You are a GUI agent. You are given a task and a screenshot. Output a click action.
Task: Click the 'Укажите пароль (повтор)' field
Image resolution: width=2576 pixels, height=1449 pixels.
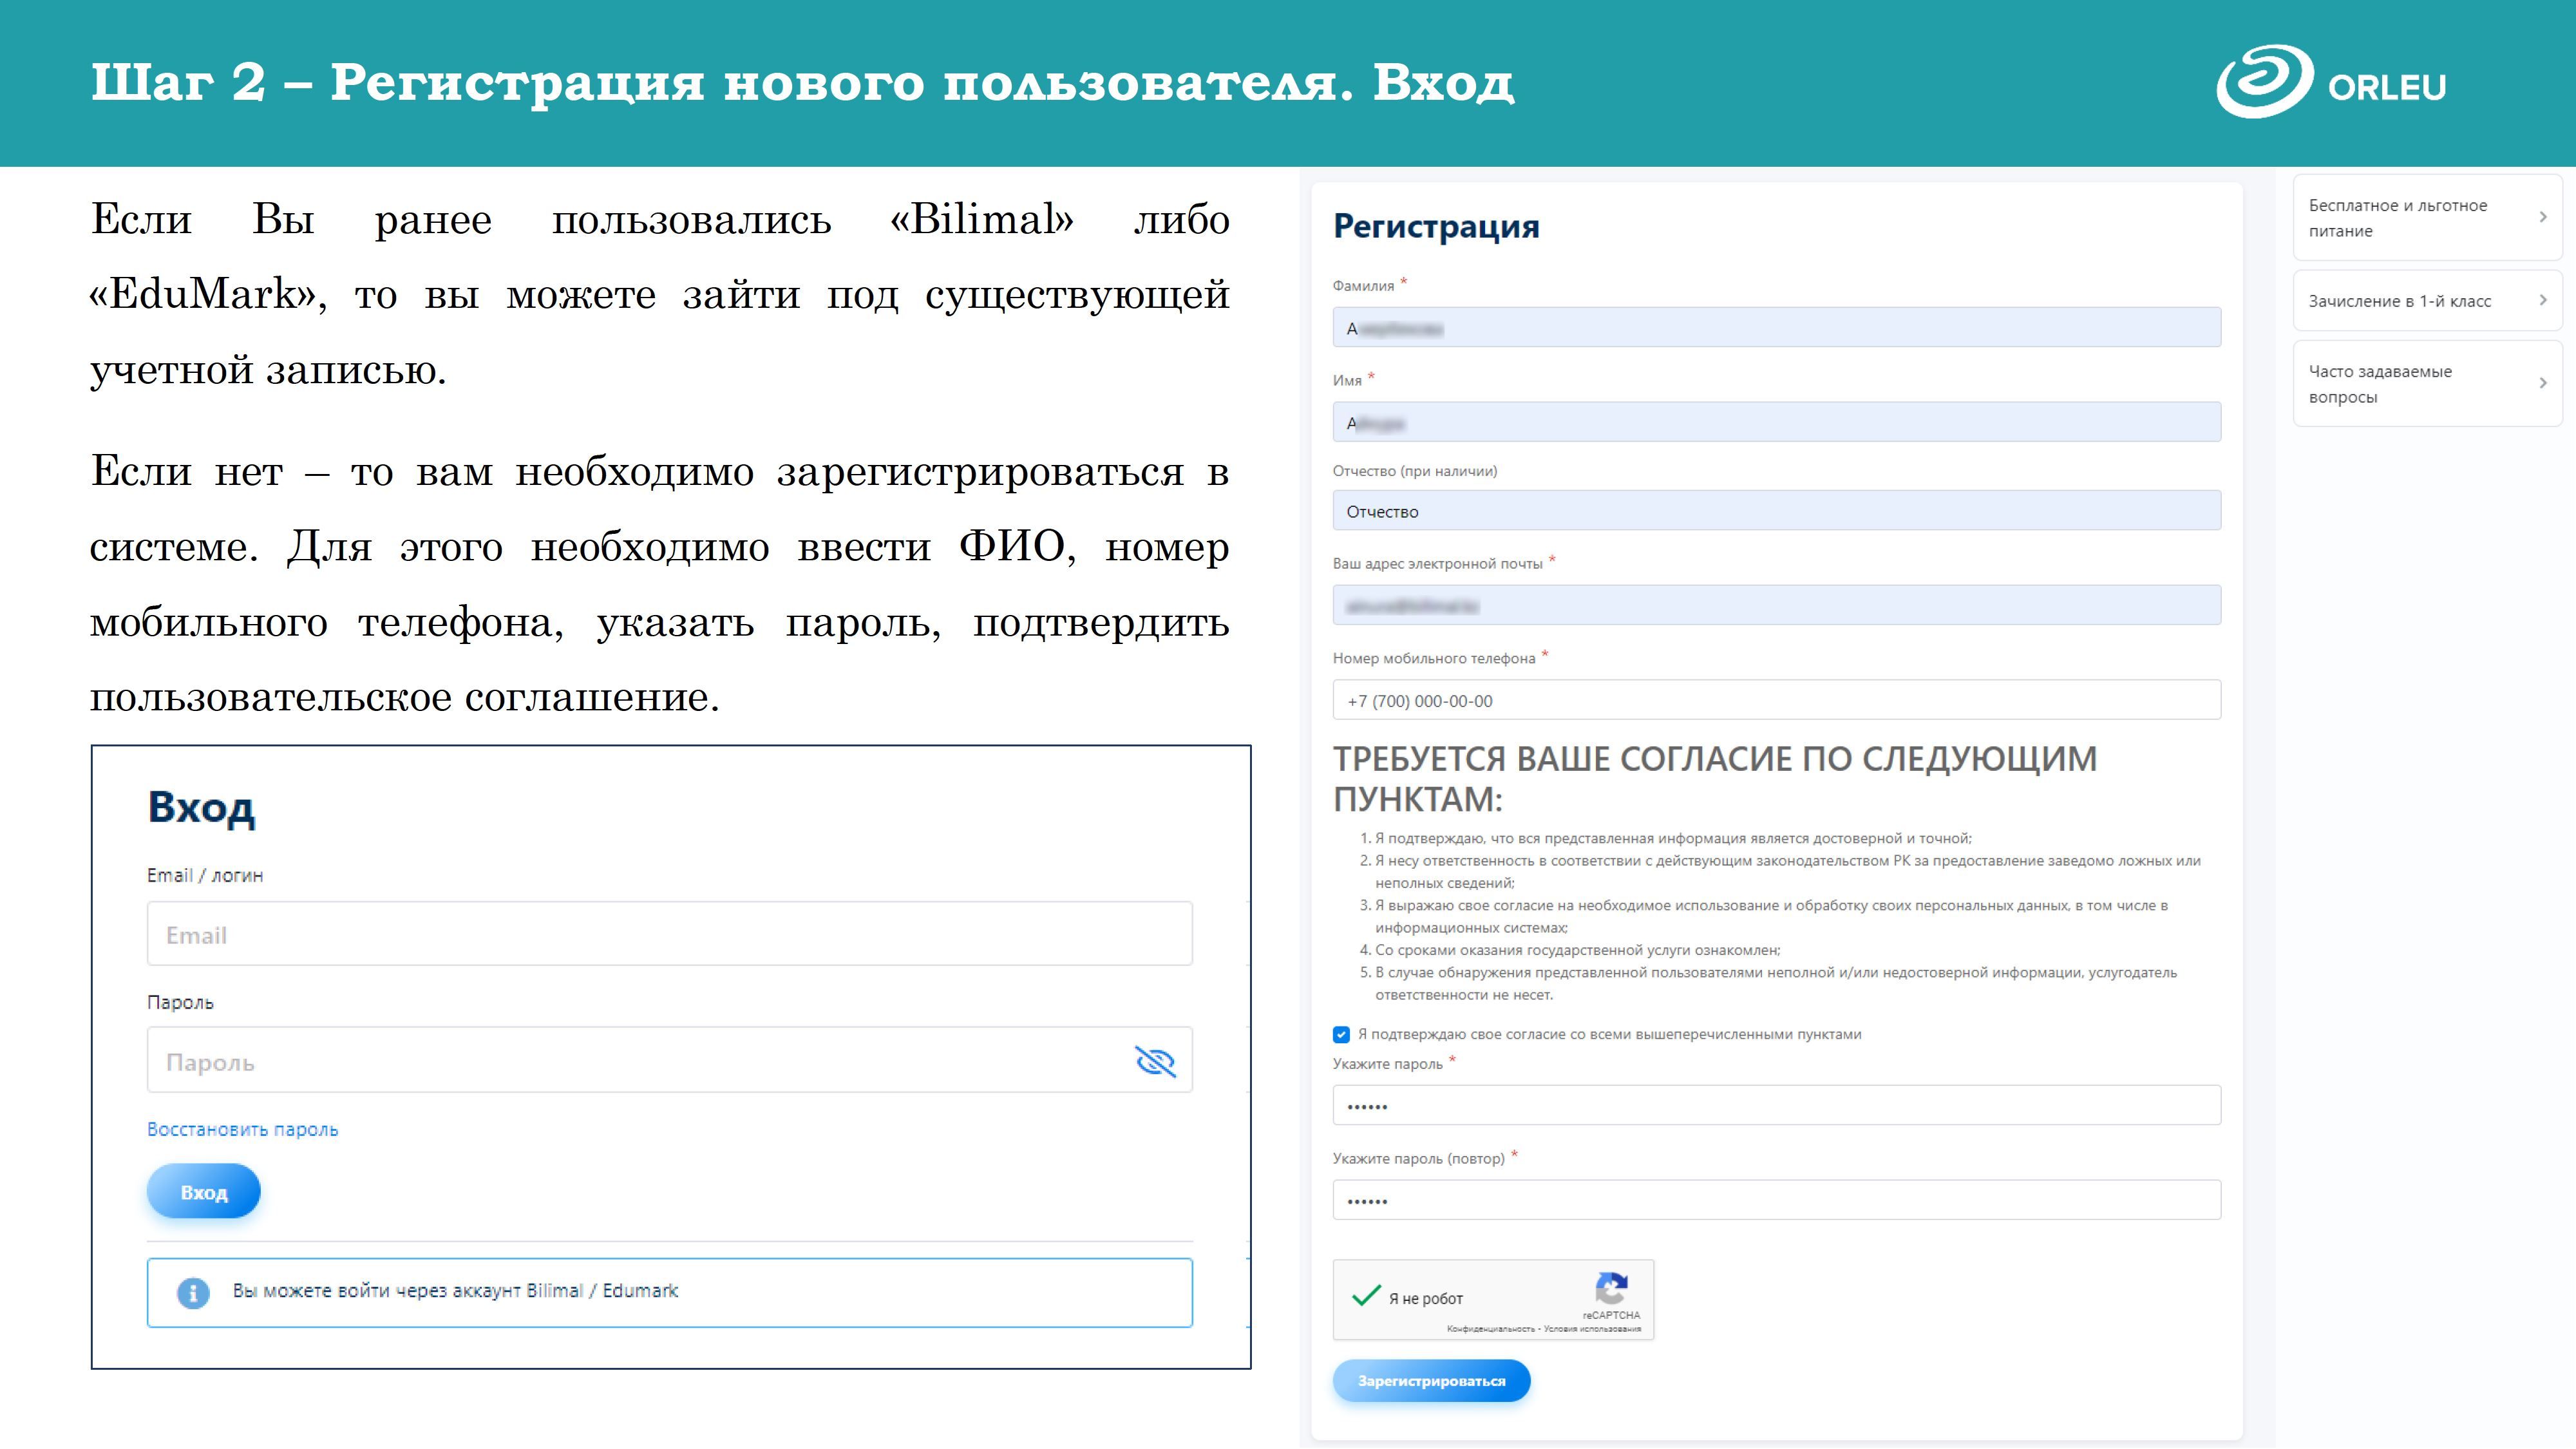click(x=1776, y=1200)
